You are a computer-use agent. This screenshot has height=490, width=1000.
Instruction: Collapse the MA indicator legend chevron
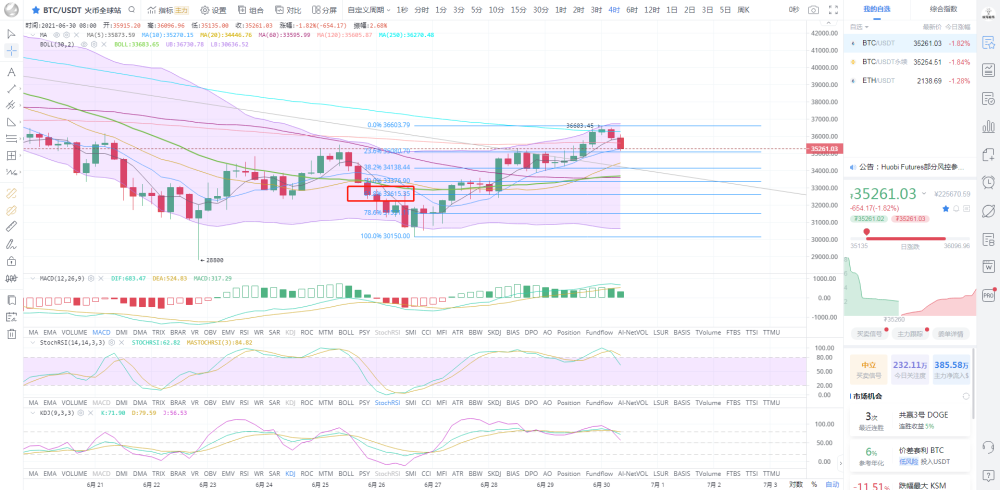33,34
